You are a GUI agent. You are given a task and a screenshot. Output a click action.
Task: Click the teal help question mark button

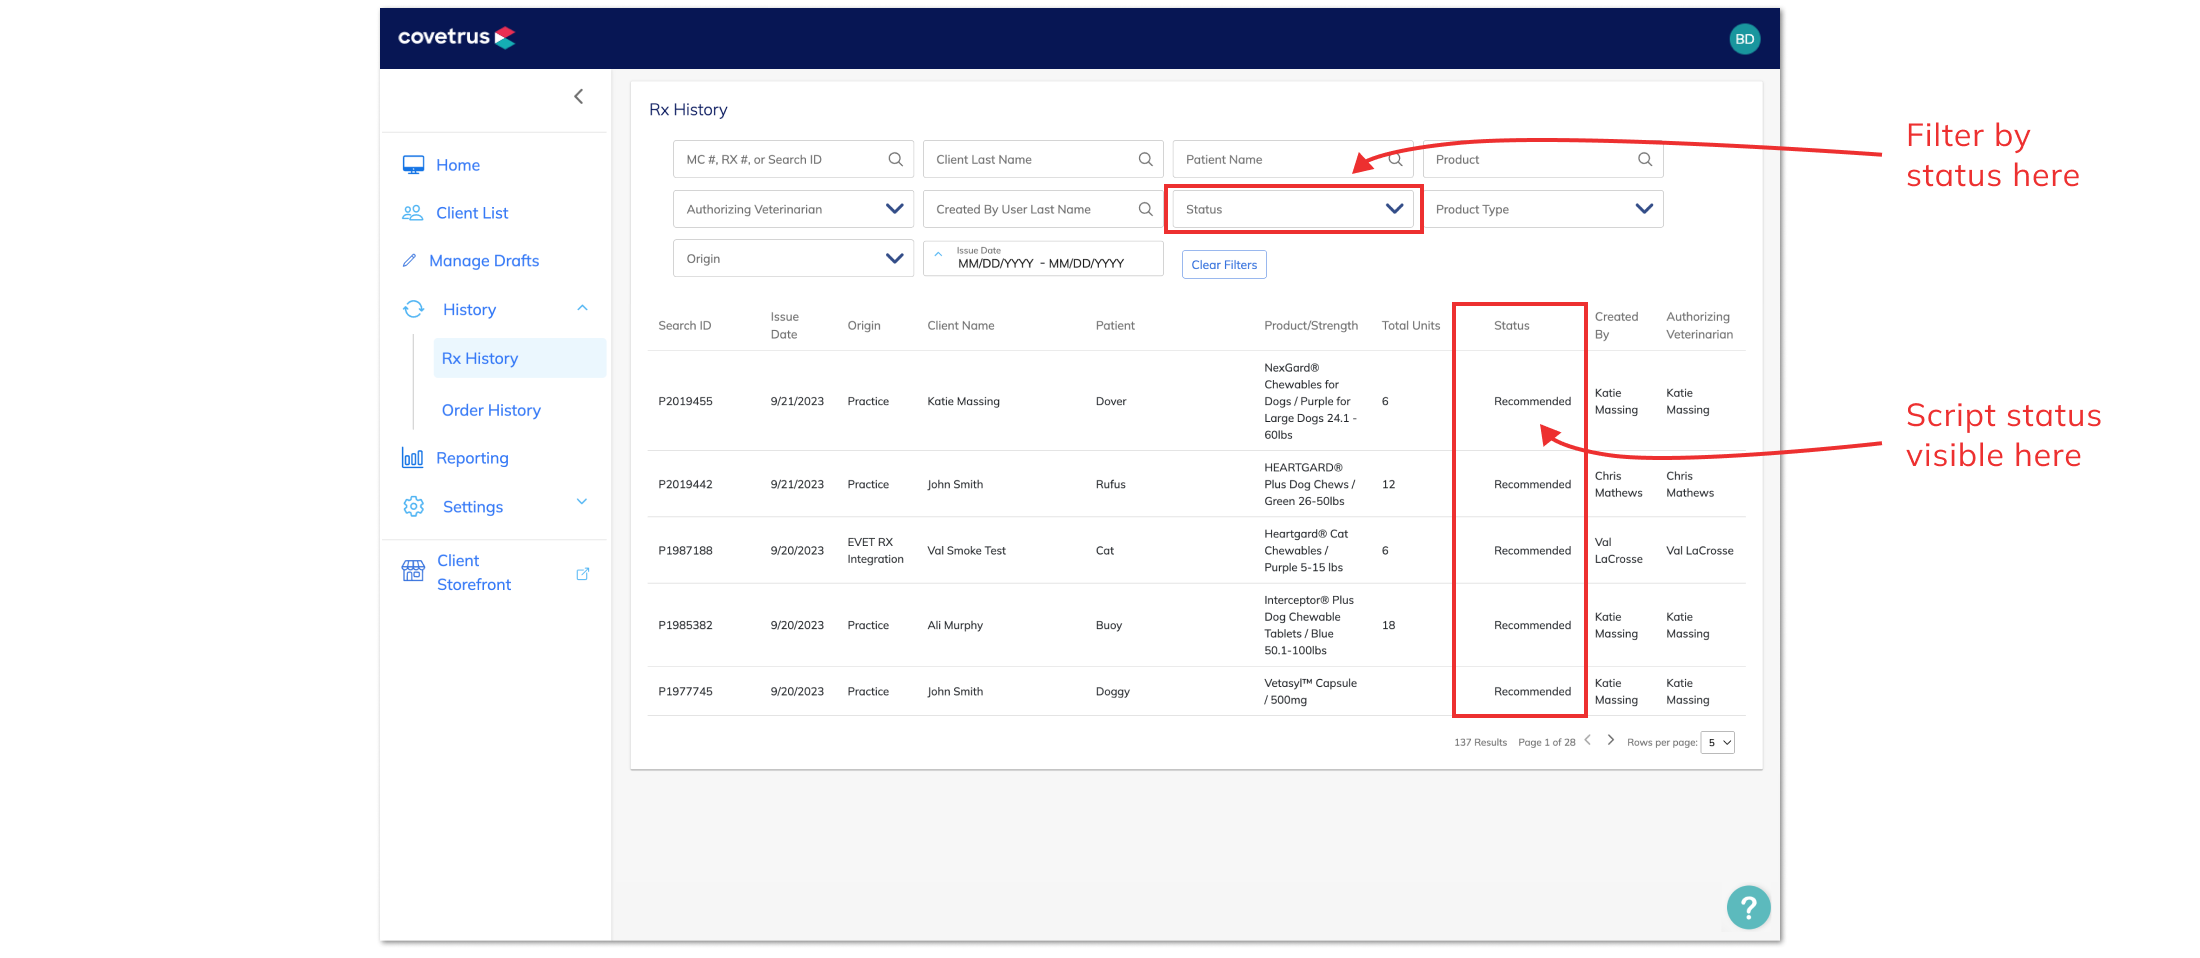point(1748,907)
